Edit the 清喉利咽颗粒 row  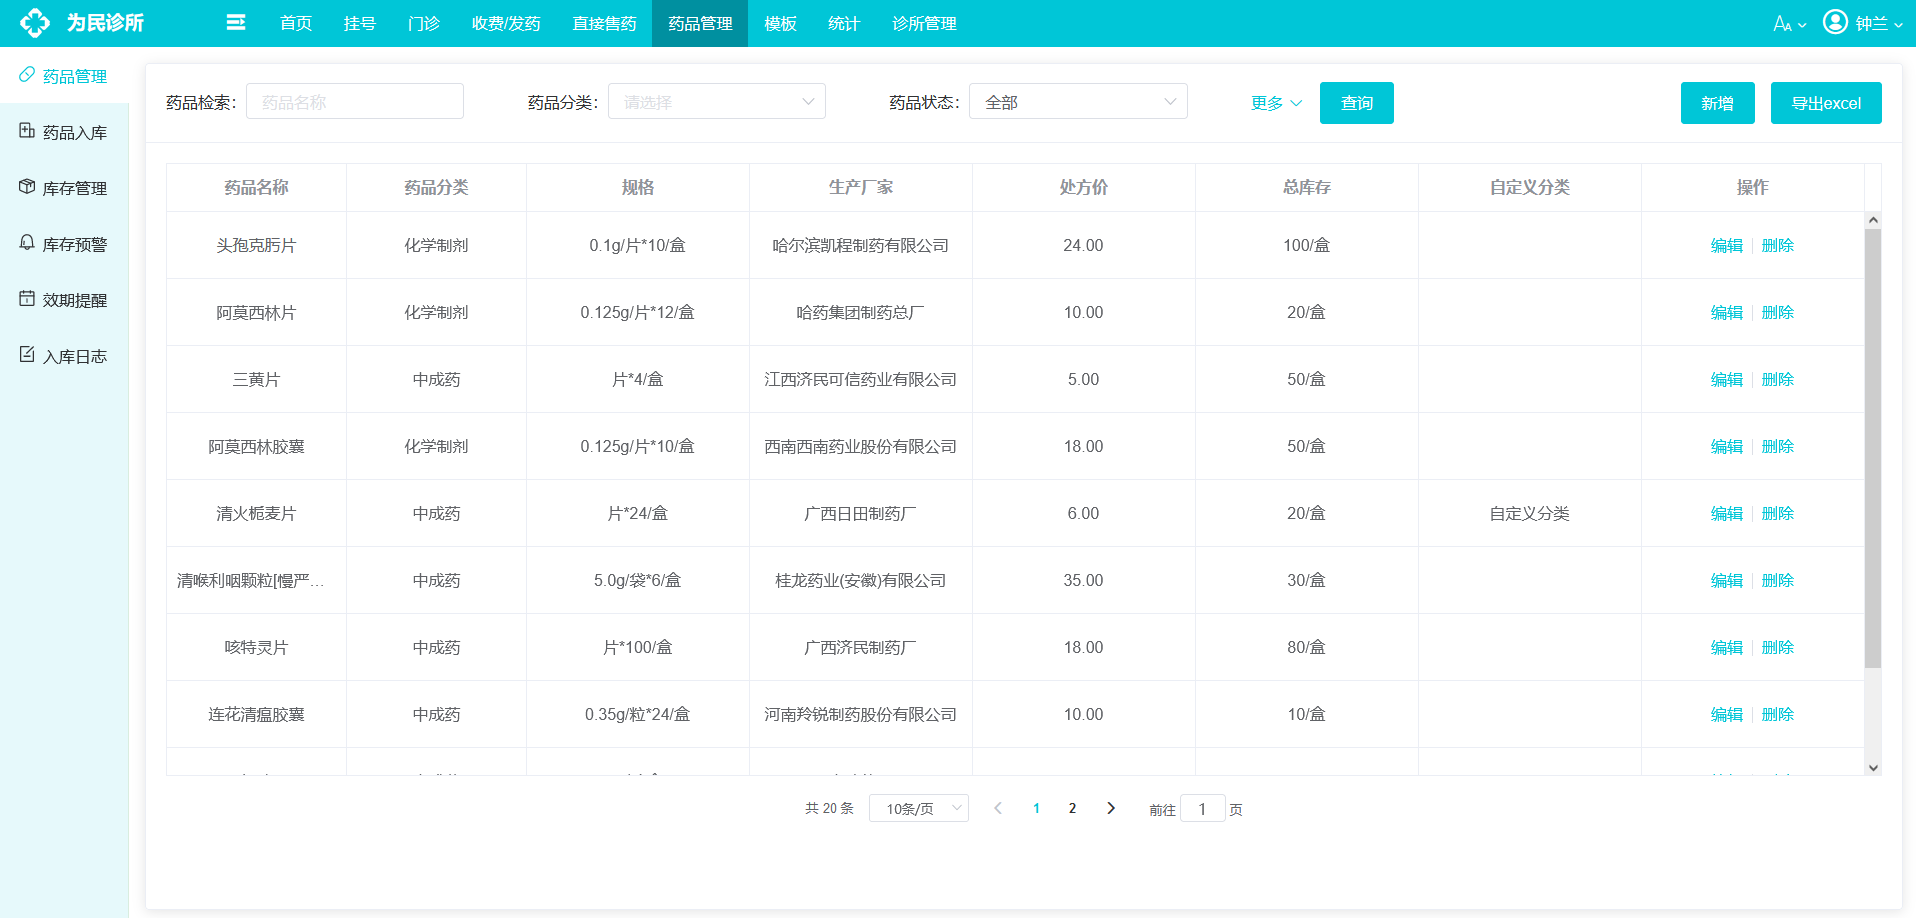click(1727, 580)
